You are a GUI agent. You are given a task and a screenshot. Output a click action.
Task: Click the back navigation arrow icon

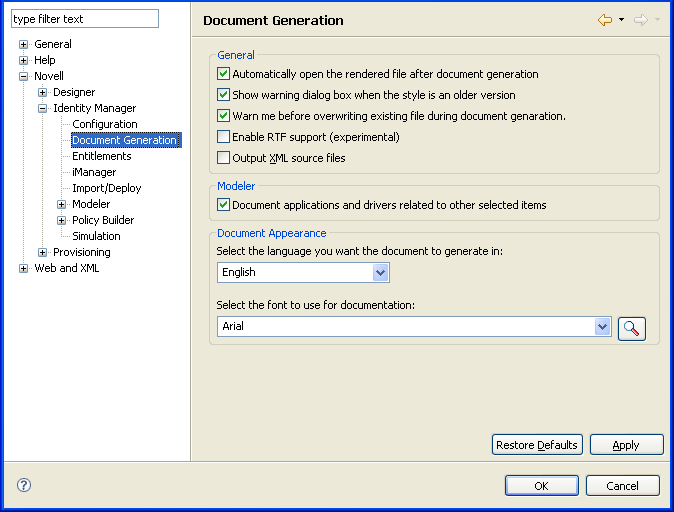click(x=605, y=20)
